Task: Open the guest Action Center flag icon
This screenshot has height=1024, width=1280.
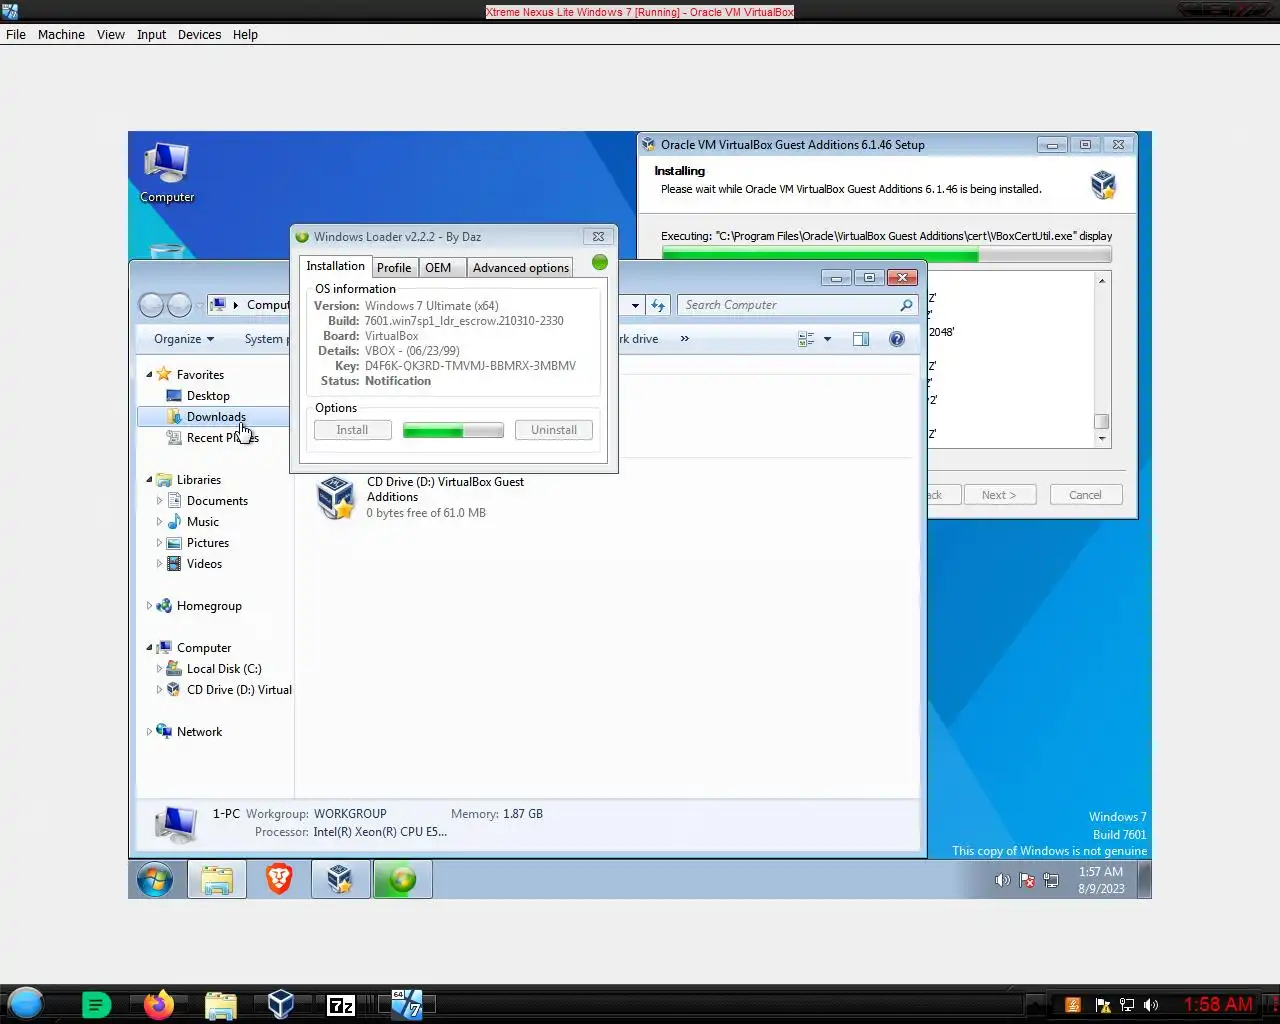Action: [x=1027, y=881]
